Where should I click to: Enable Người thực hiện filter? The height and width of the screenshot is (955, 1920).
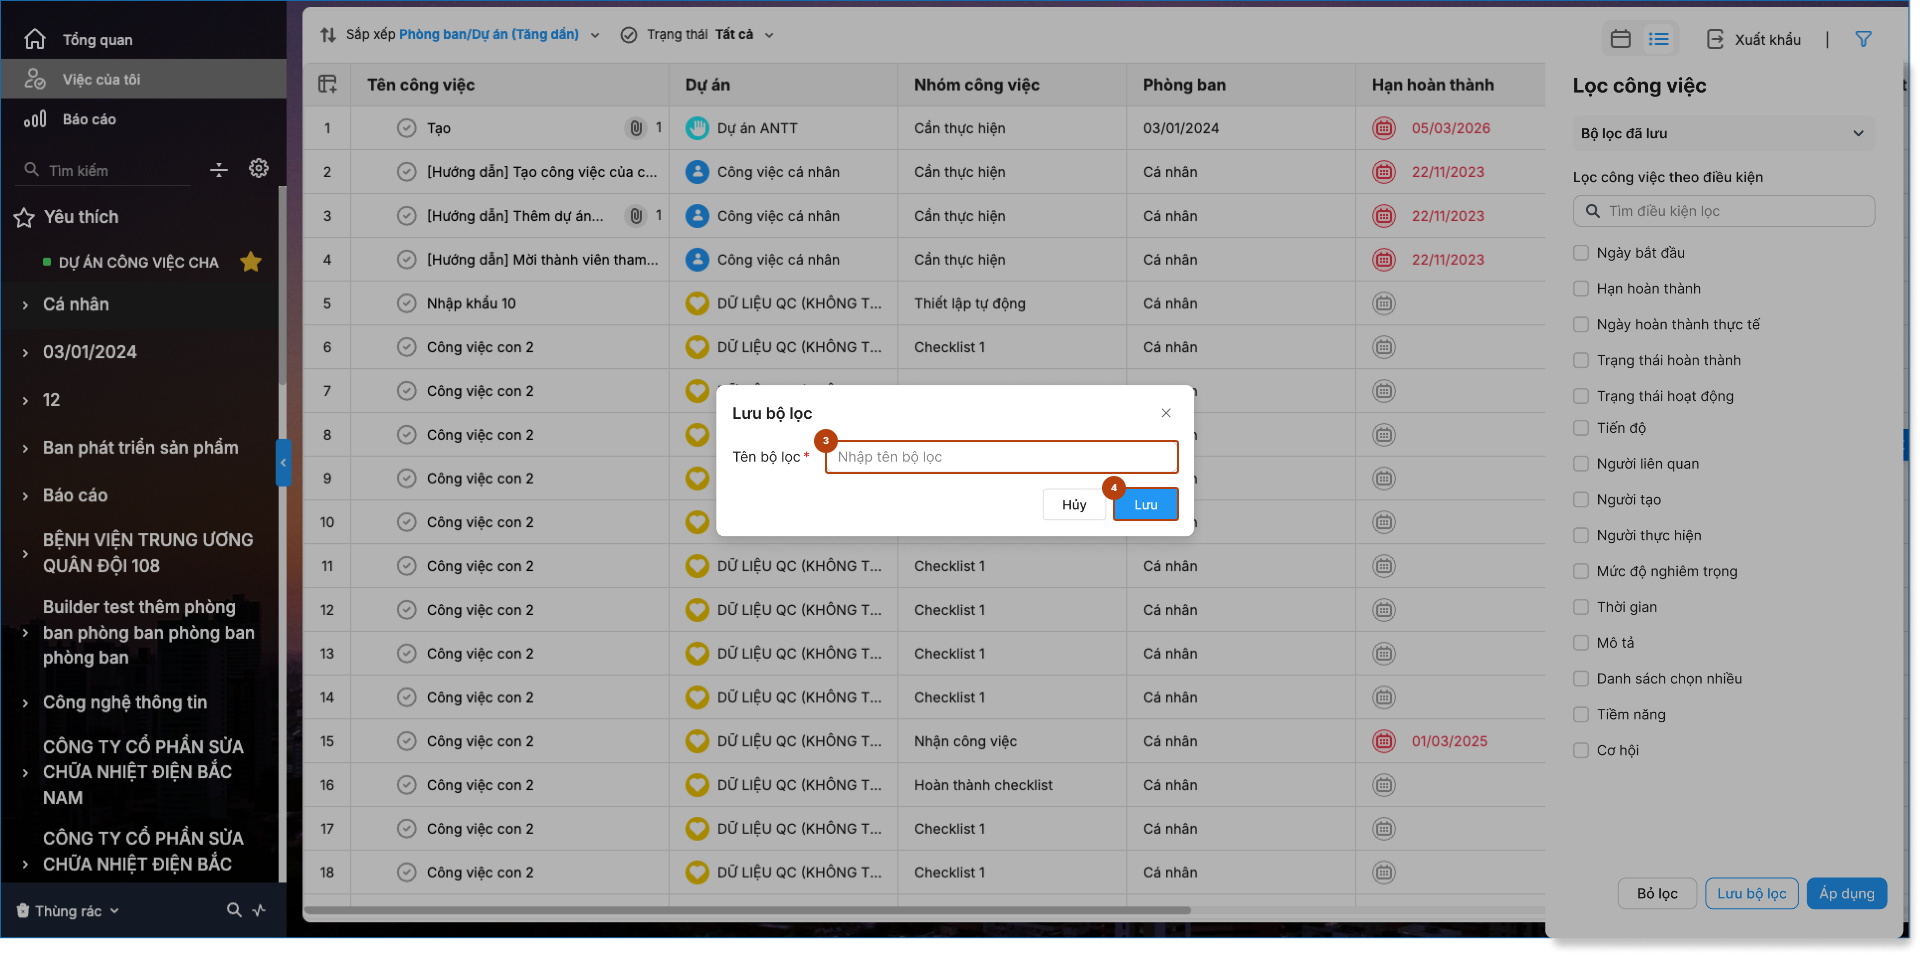click(x=1581, y=535)
